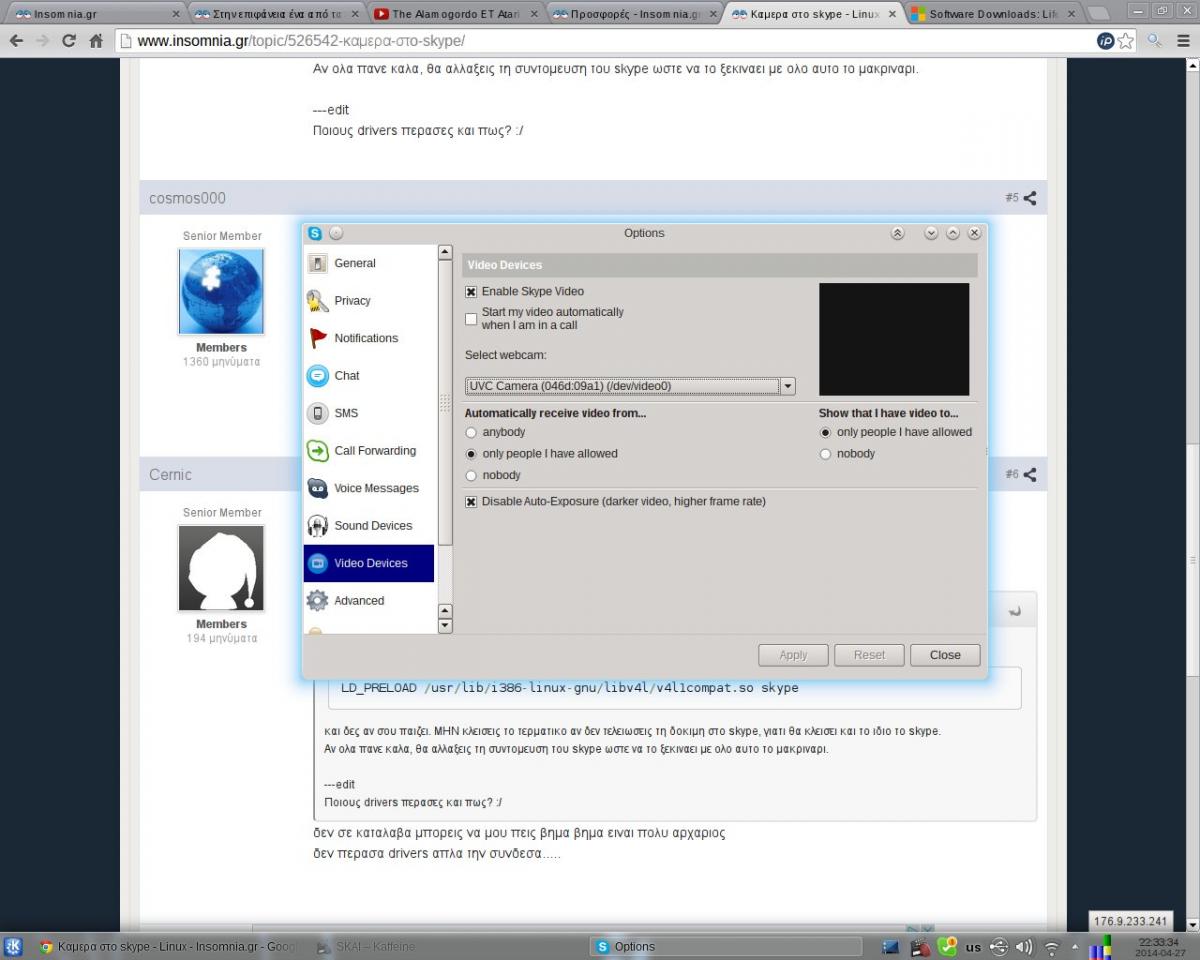Open the KDE application launcher
Viewport: 1200px width, 960px height.
pos(14,946)
